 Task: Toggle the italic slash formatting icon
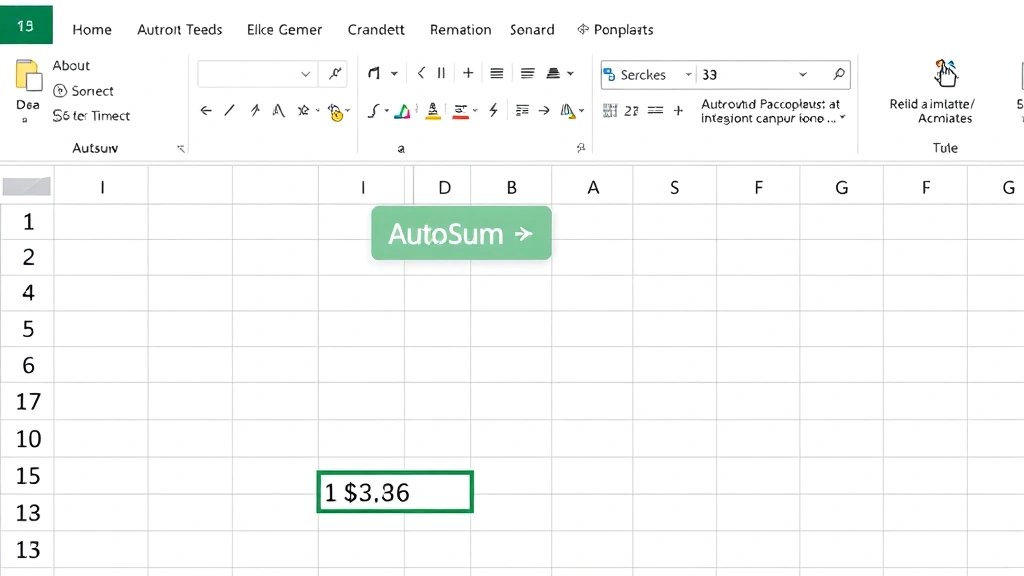(230, 110)
